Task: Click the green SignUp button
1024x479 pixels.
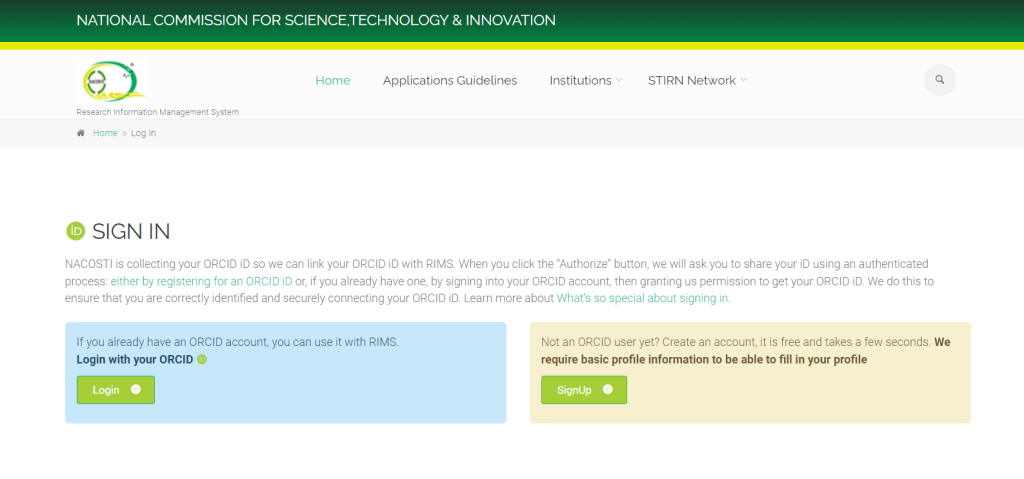Action: tap(584, 390)
